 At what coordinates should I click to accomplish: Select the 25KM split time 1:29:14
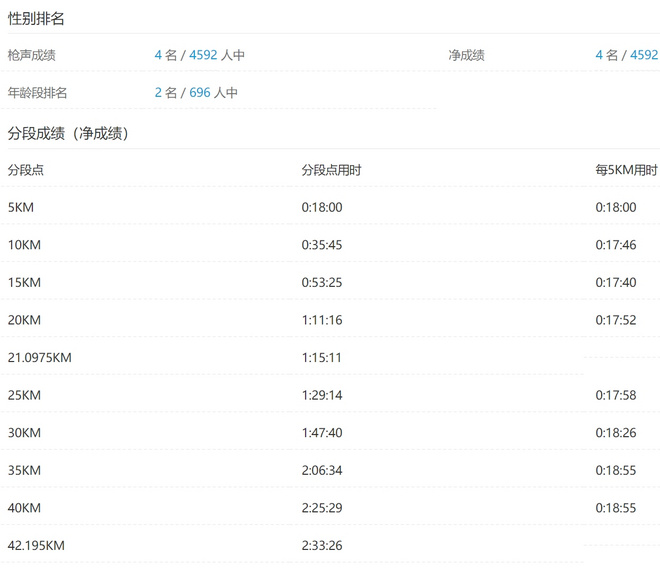(322, 395)
